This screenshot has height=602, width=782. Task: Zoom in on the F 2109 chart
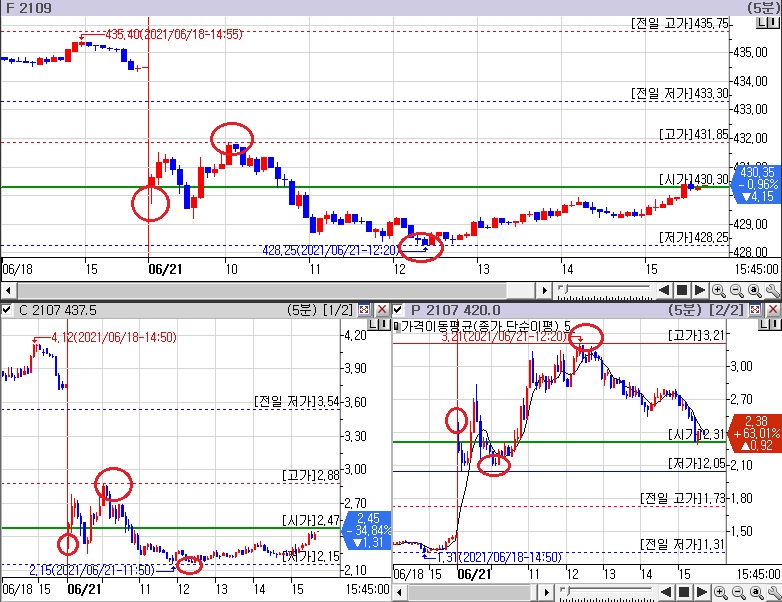[718, 290]
